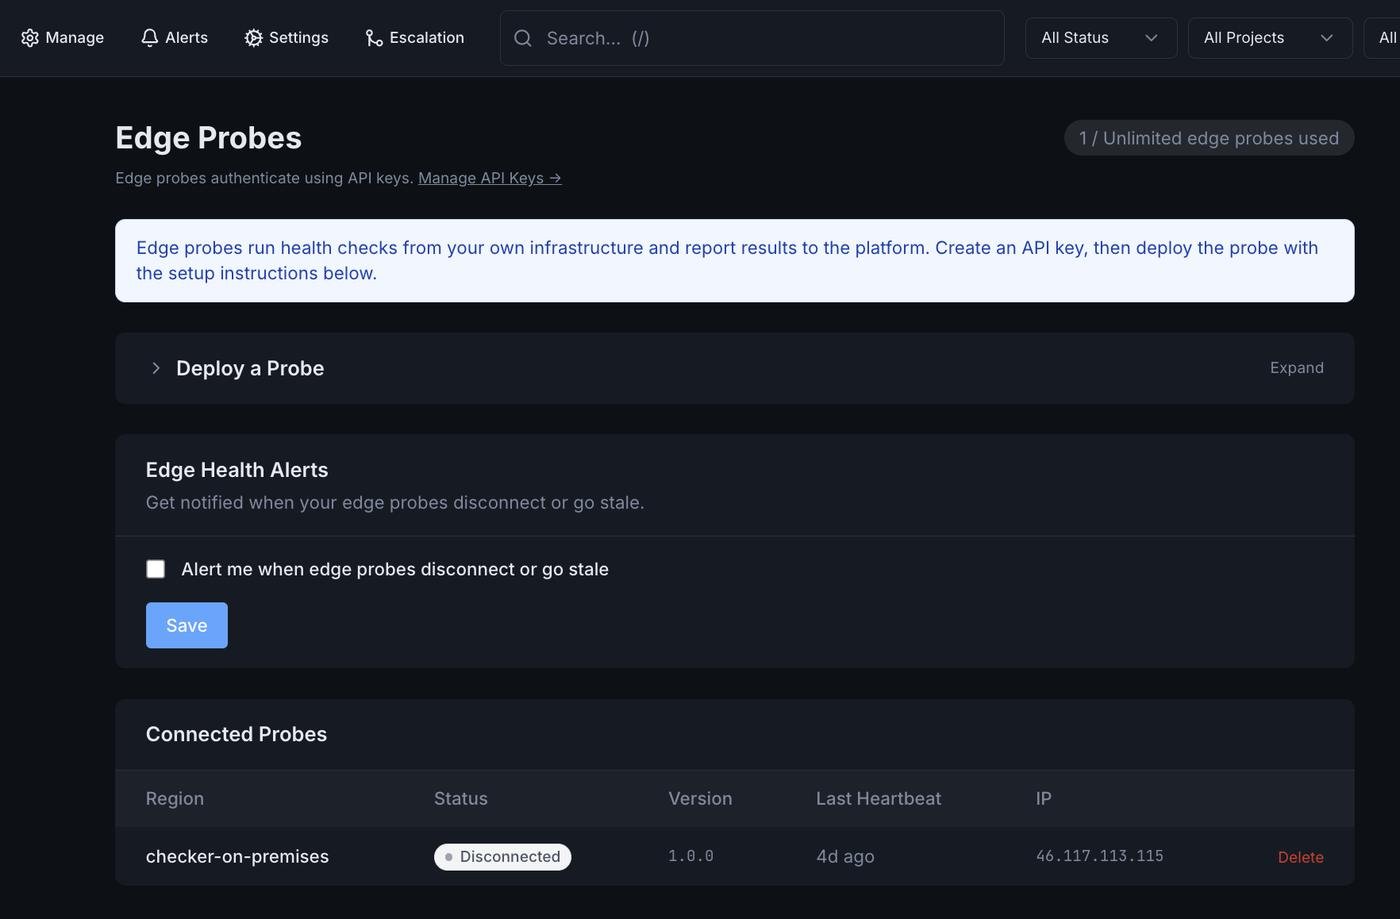Select the checker-on-premises probe row
Viewport: 1400px width, 919px height.
[x=237, y=857]
